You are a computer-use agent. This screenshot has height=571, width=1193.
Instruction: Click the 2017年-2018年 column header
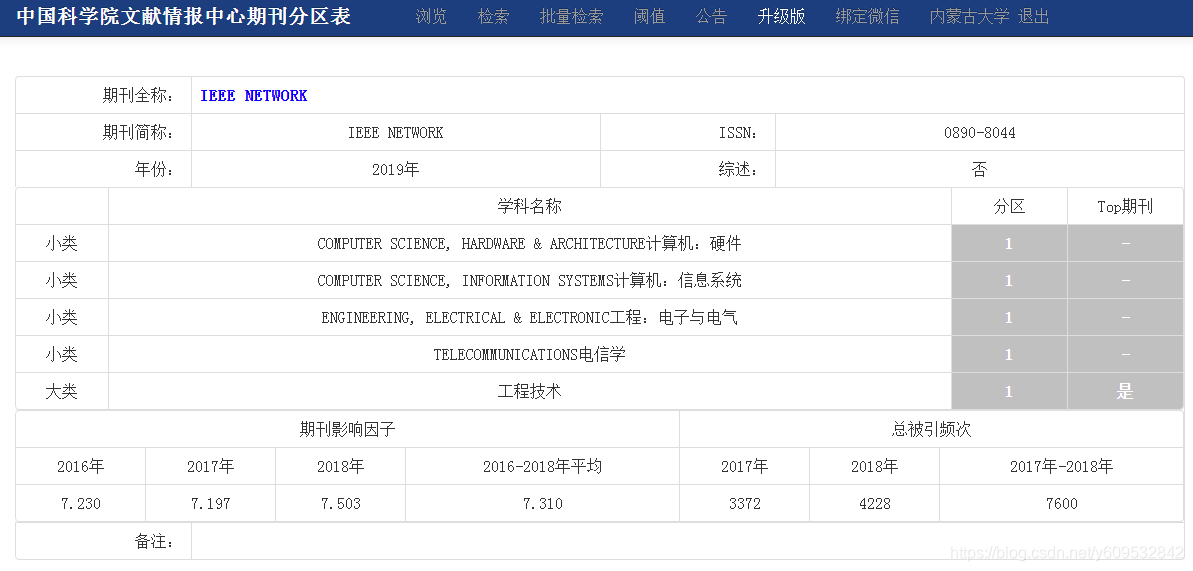1061,466
